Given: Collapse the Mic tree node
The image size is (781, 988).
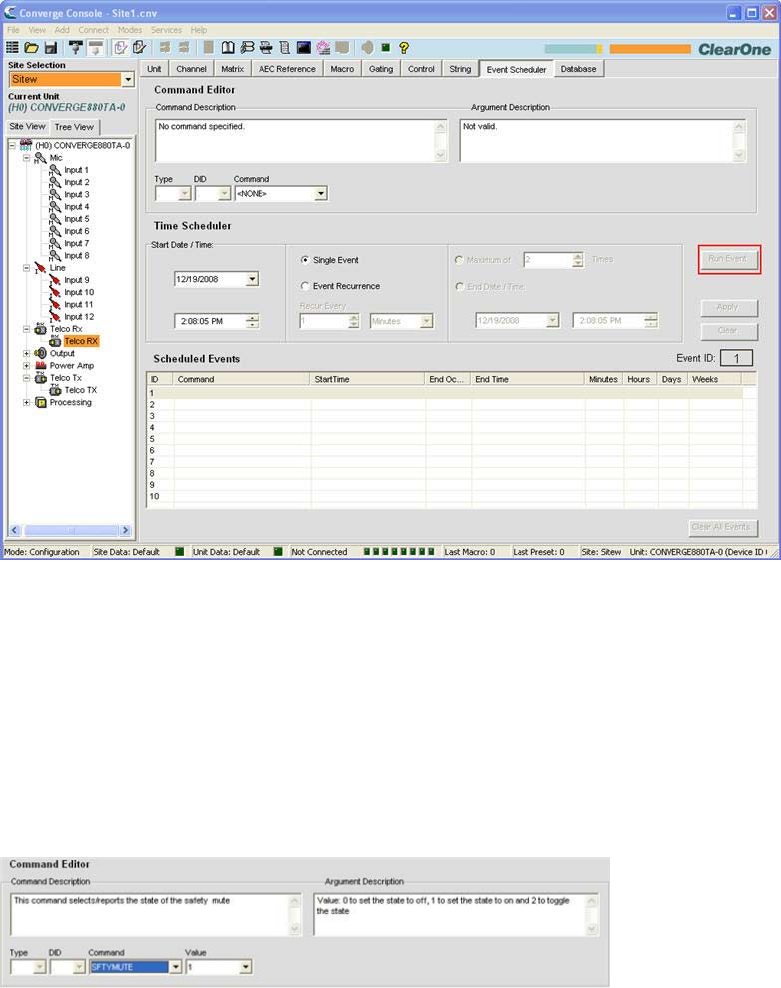Looking at the screenshot, I should click(x=26, y=158).
